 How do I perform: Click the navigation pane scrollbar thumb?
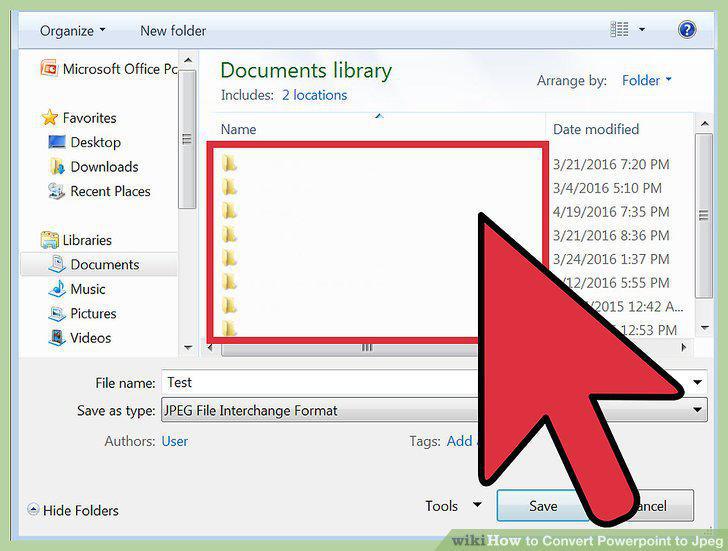[x=188, y=139]
